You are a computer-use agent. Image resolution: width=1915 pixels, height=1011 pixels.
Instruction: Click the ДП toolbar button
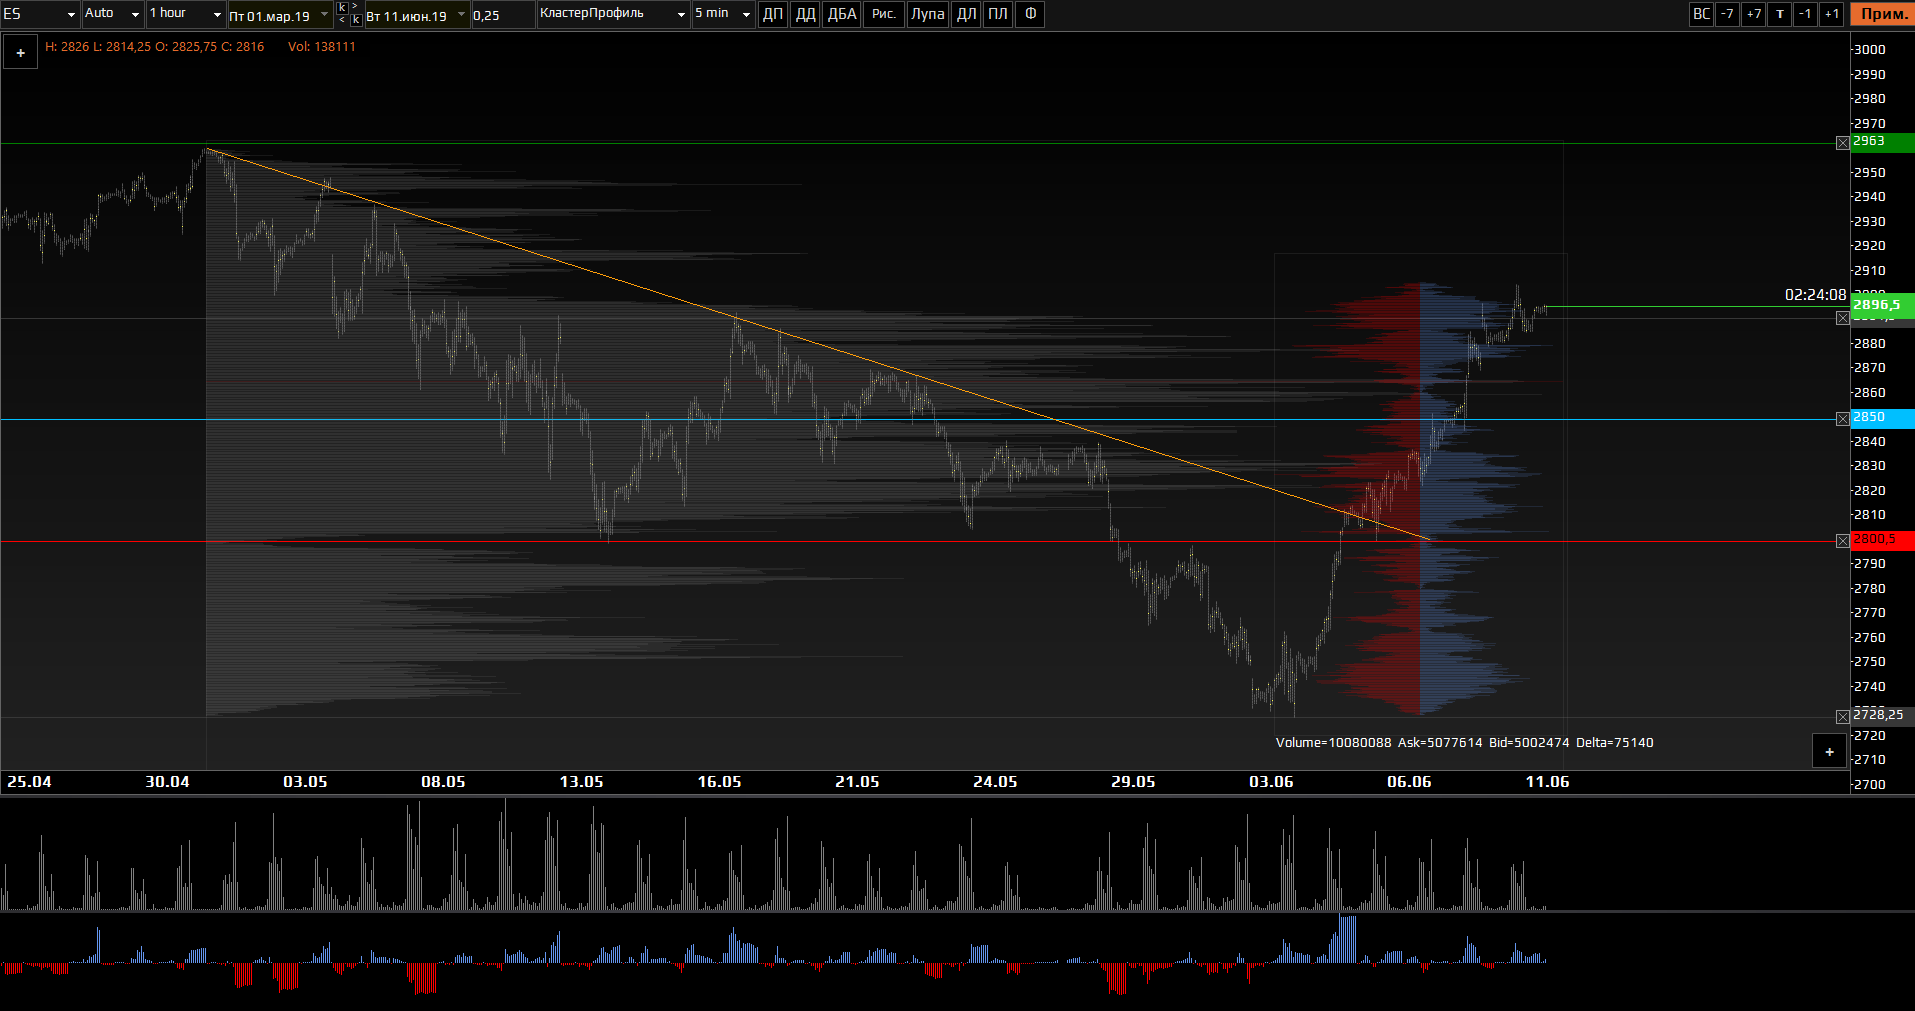773,14
